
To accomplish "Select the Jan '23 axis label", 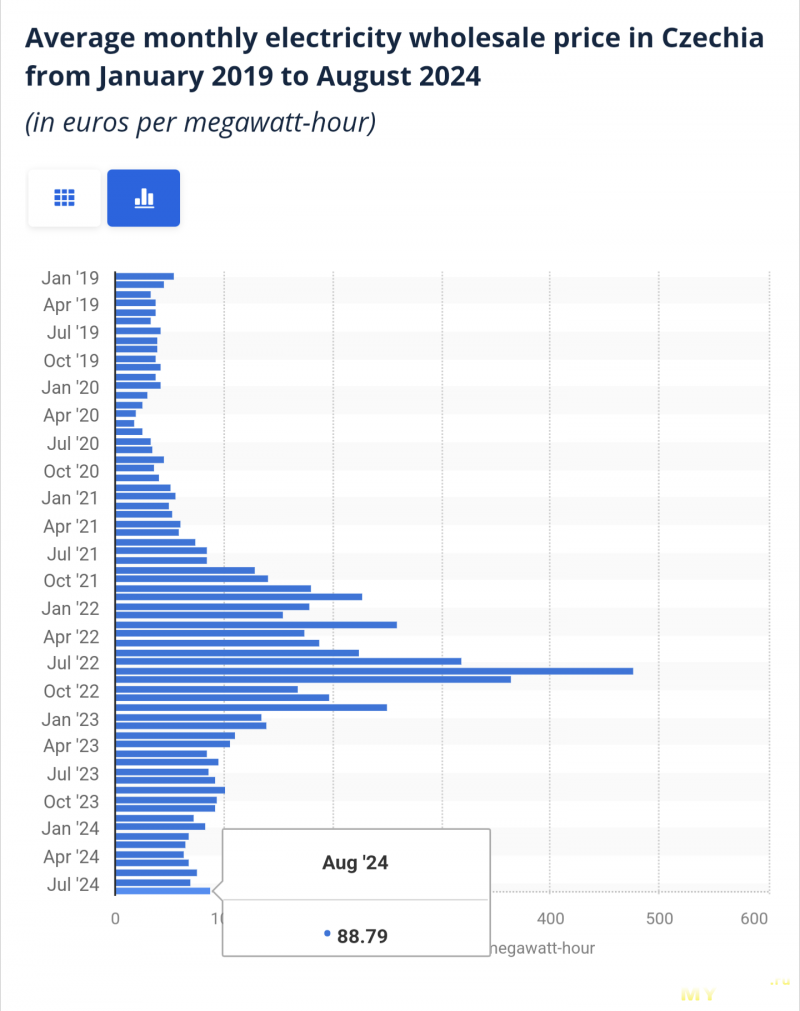I will (x=70, y=720).
